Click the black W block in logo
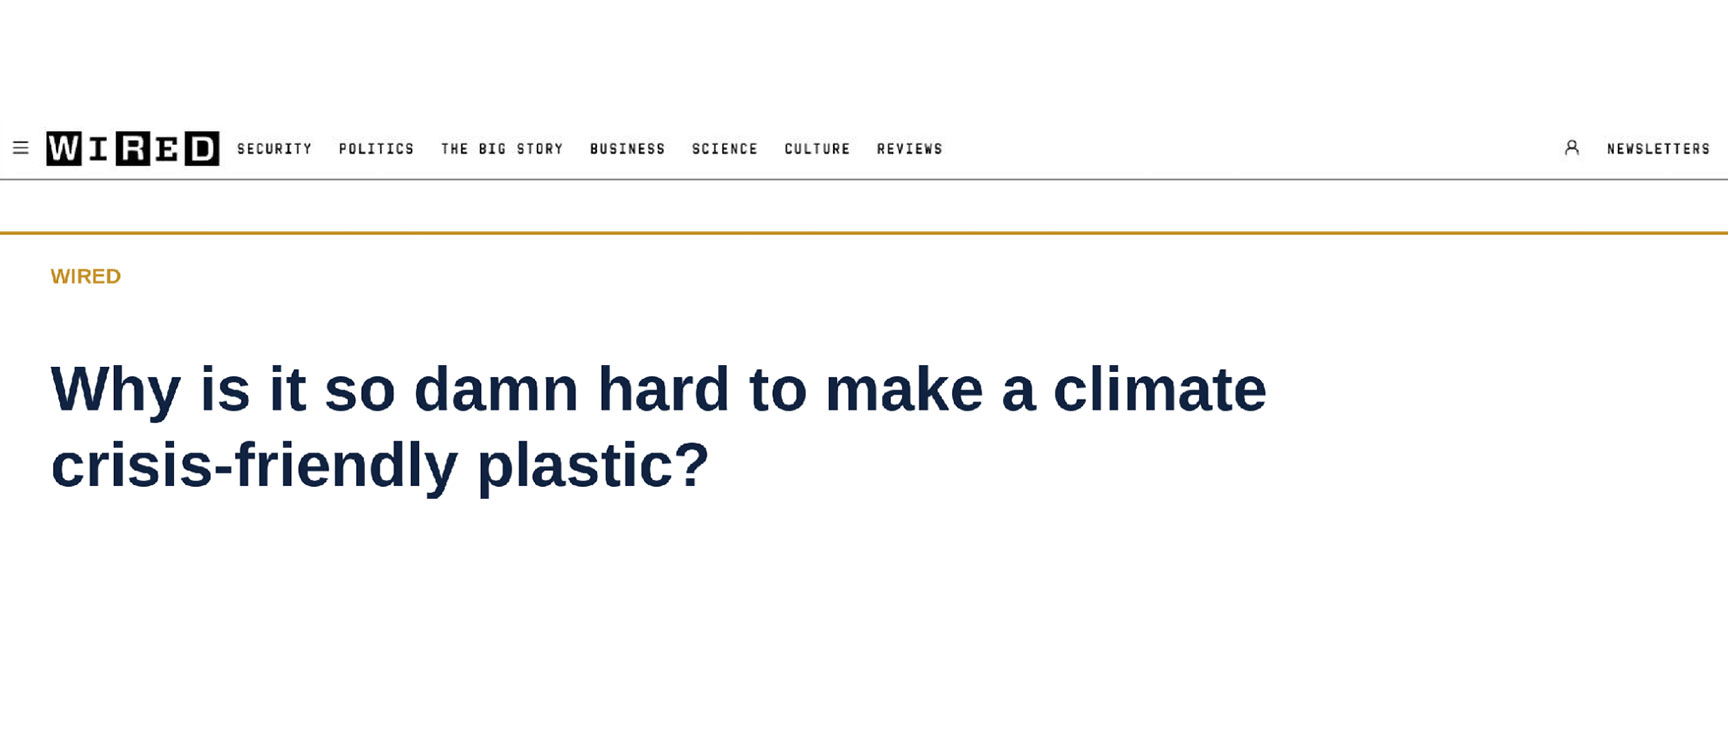 pos(64,148)
